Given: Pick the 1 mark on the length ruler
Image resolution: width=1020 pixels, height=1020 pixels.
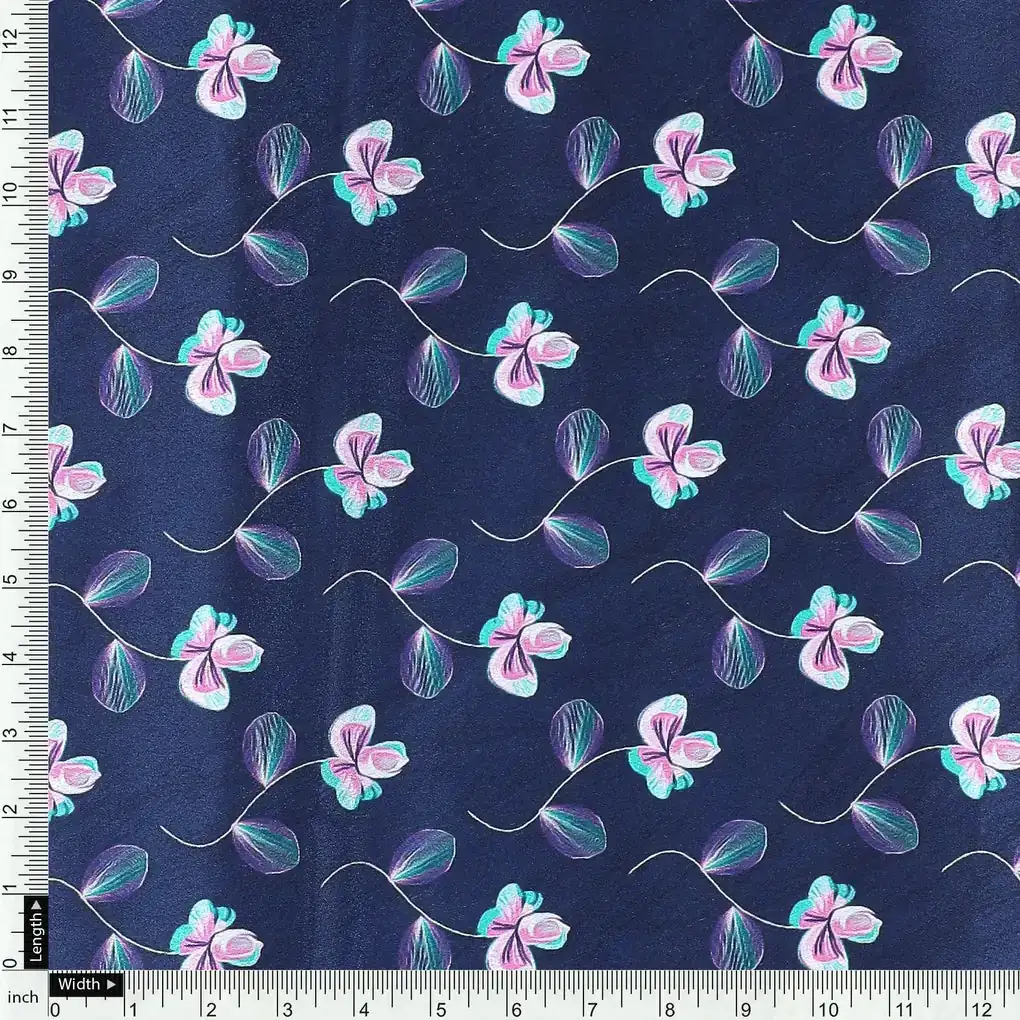Looking at the screenshot, I should pyautogui.click(x=9, y=889).
